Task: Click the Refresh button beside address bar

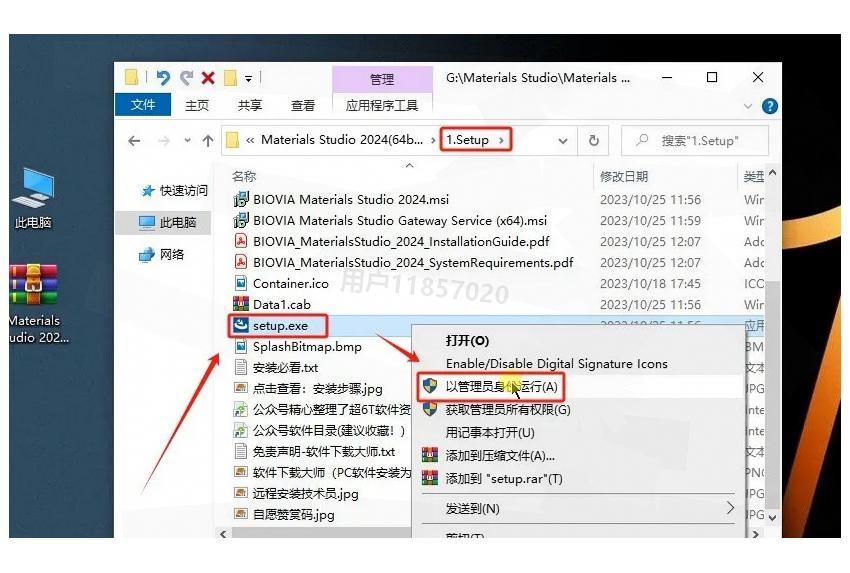Action: (x=594, y=141)
